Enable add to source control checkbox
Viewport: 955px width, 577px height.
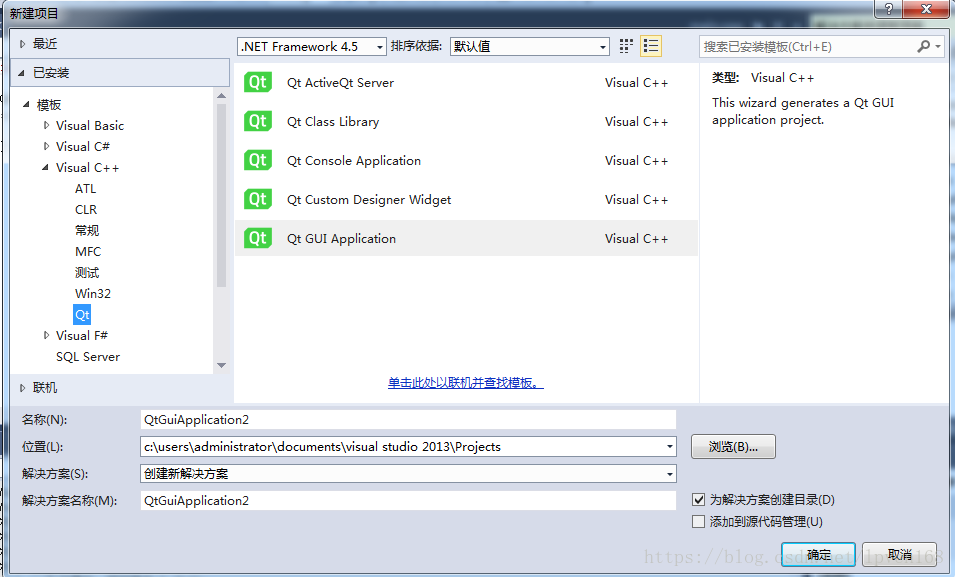699,522
